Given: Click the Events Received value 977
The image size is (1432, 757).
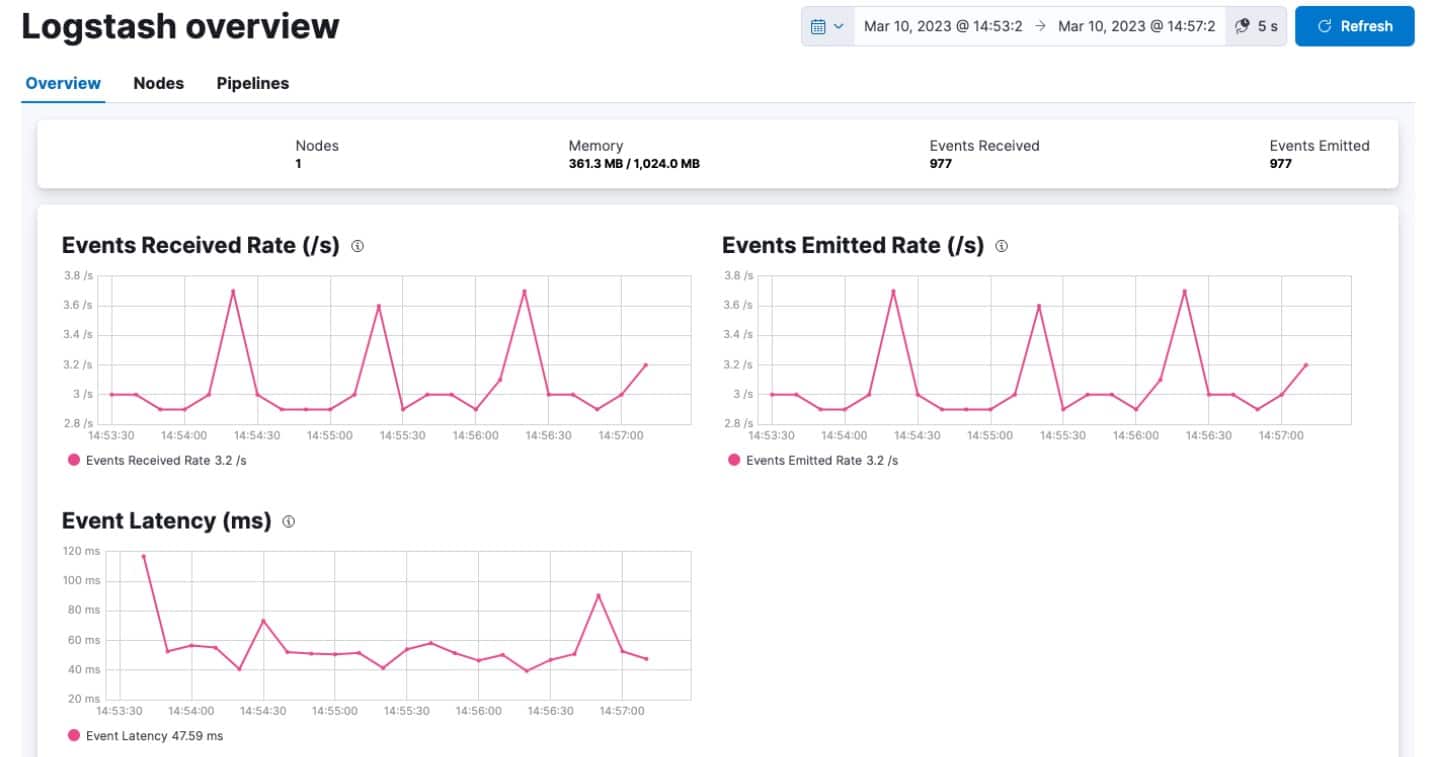Looking at the screenshot, I should (940, 164).
